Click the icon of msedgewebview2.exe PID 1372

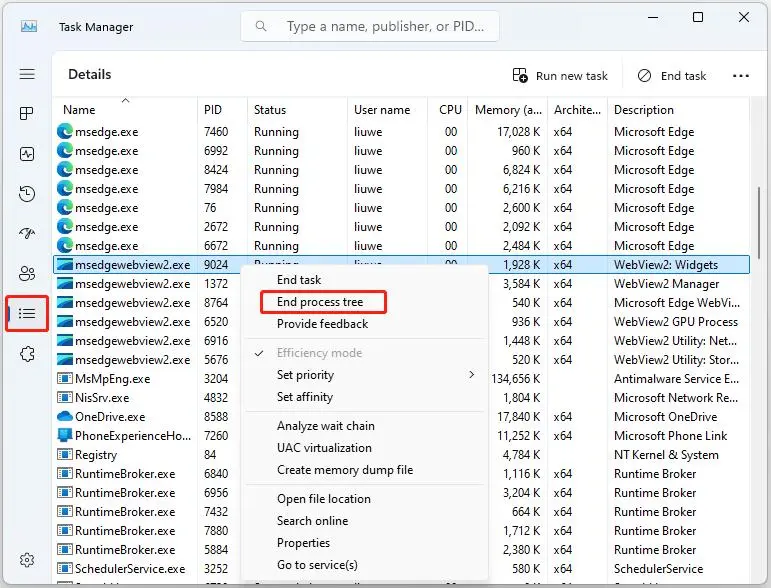pyautogui.click(x=64, y=284)
